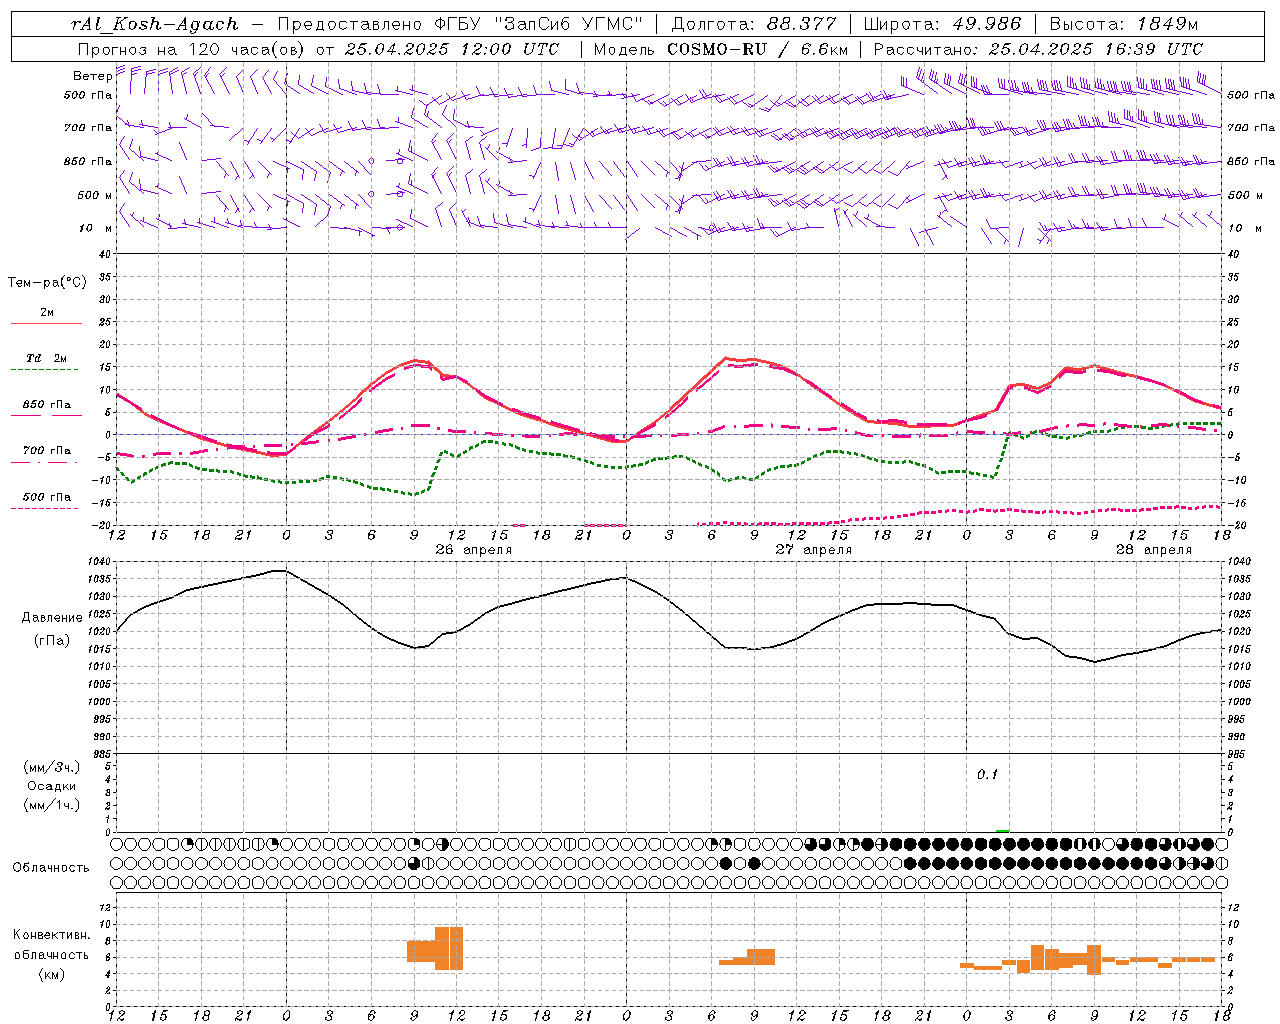Click the Осадки panel label
This screenshot has width=1280, height=1024.
pyautogui.click(x=51, y=786)
